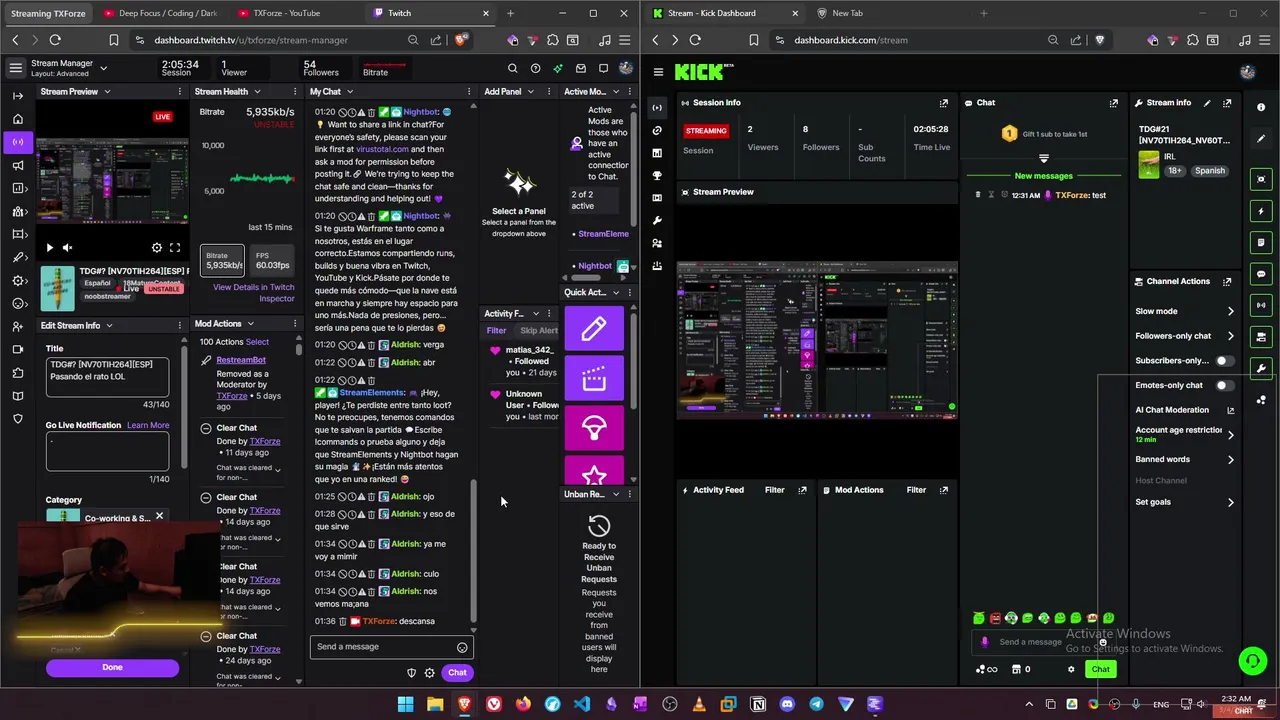Expand Stream Manager layout dropdown
The image size is (1280, 720).
tap(103, 68)
